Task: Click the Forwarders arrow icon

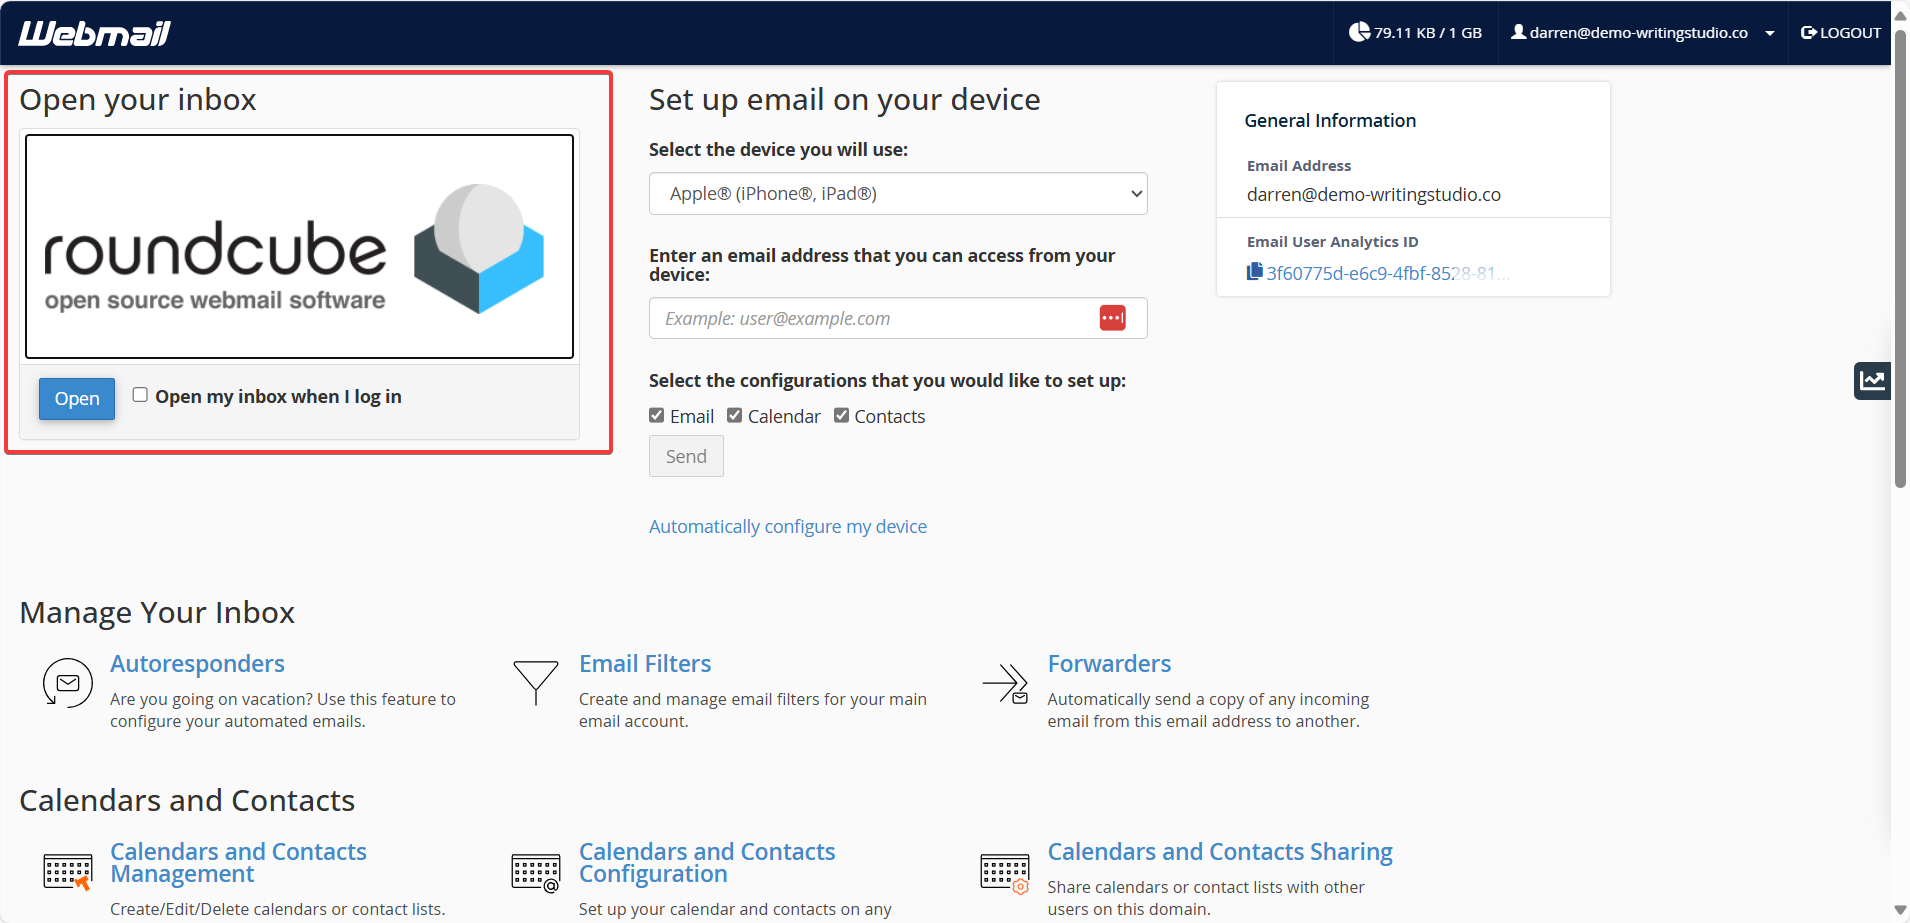Action: tap(1005, 684)
